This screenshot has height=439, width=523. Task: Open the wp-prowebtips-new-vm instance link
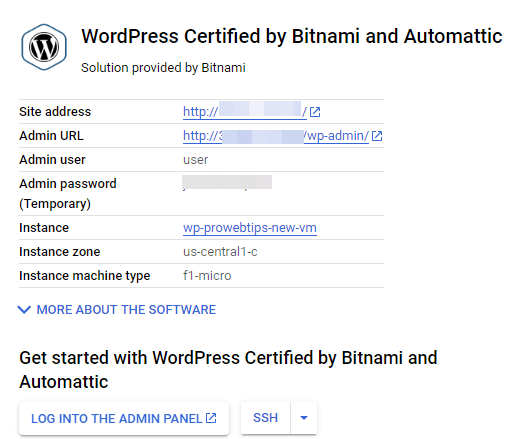(x=250, y=228)
